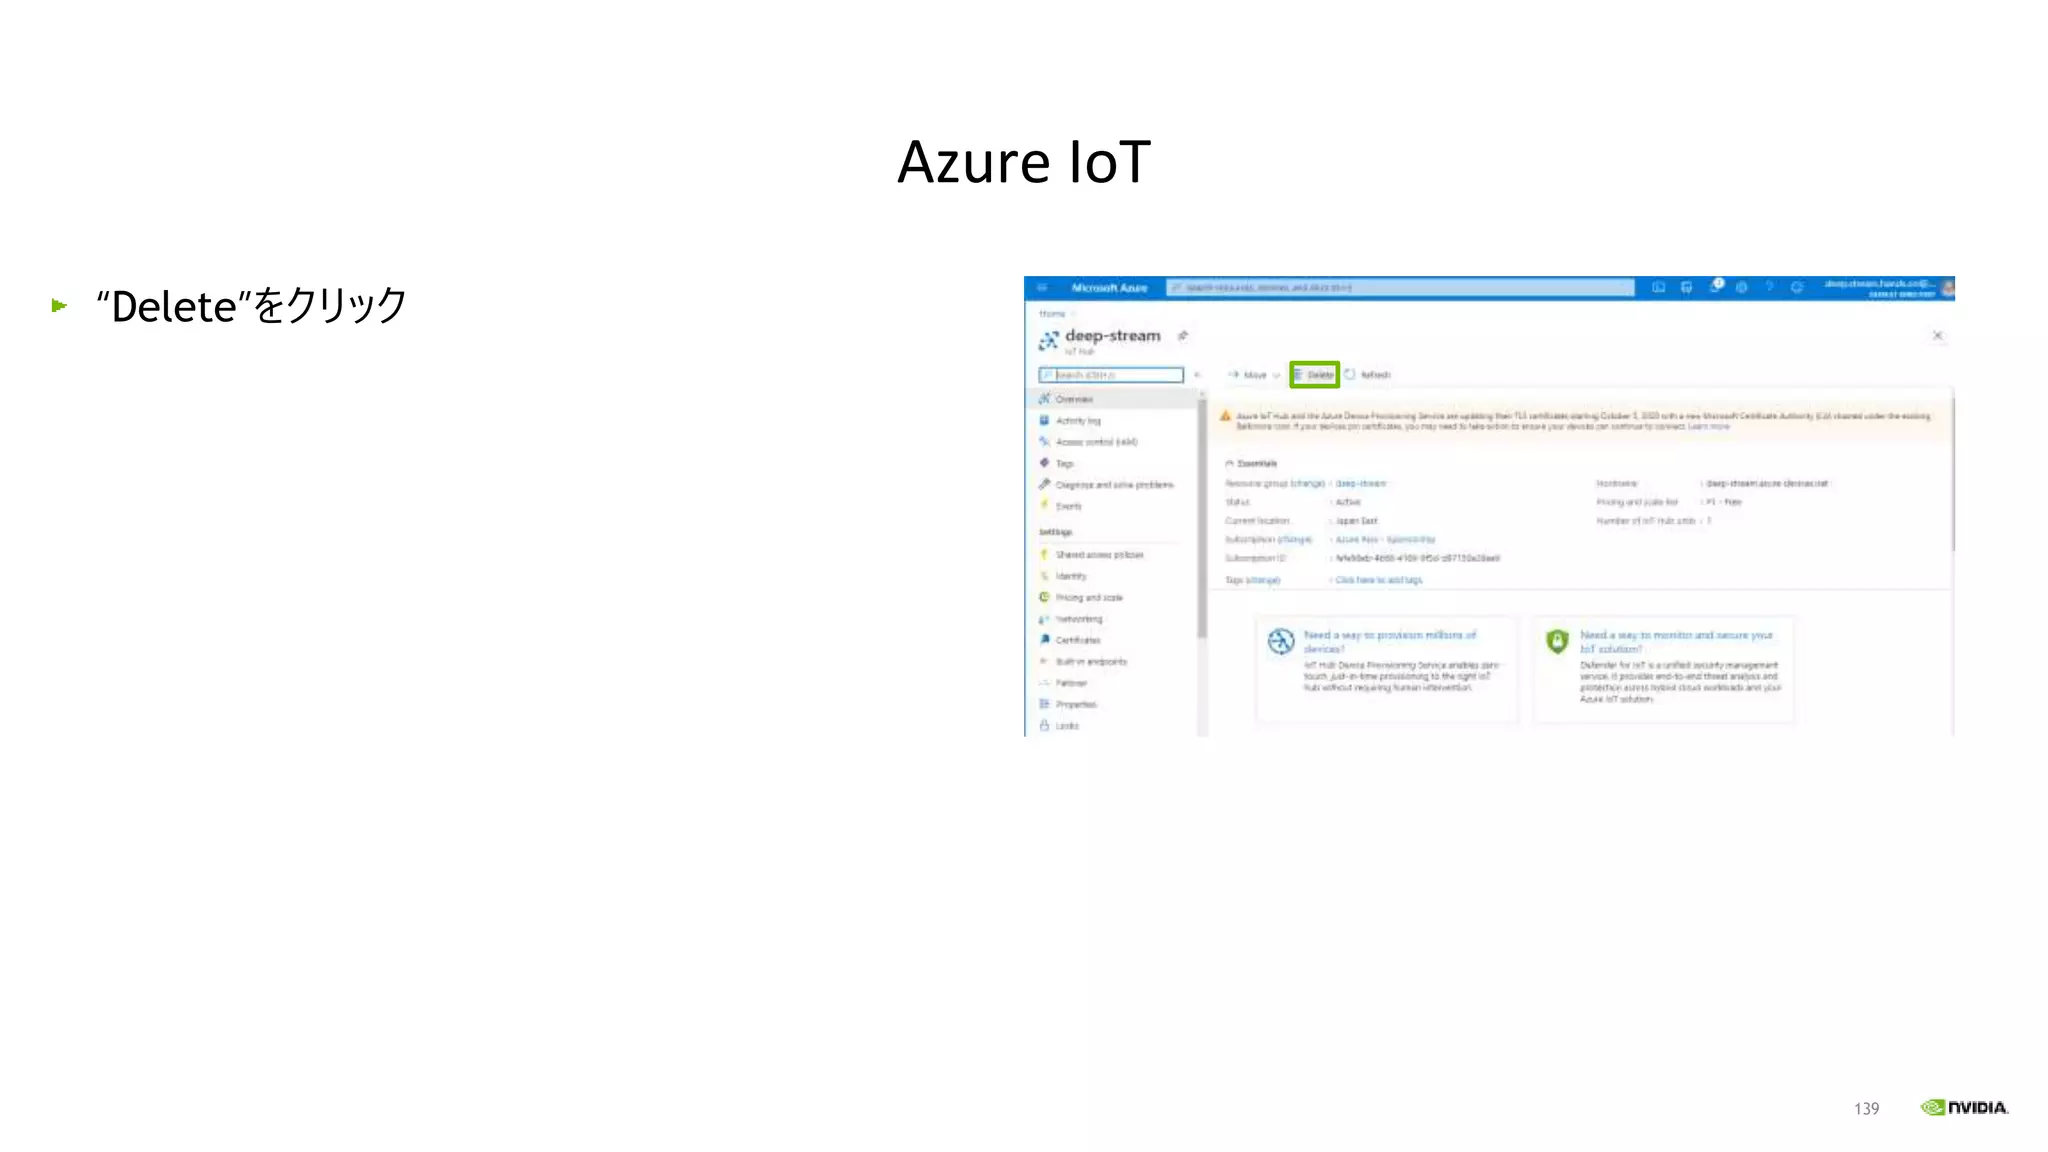Open the Azure portal hamburger menu
This screenshot has width=2048, height=1152.
(1041, 288)
